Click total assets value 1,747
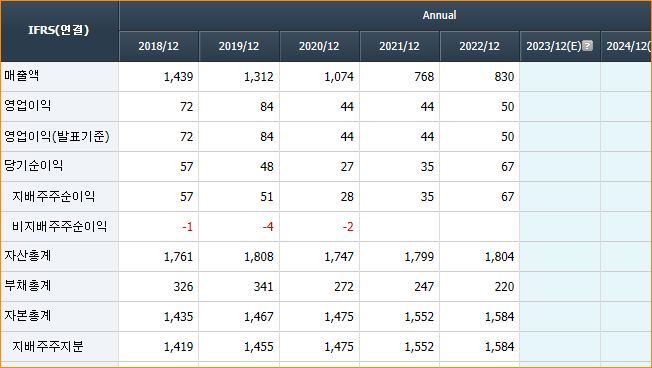The width and height of the screenshot is (652, 368). pyautogui.click(x=339, y=257)
